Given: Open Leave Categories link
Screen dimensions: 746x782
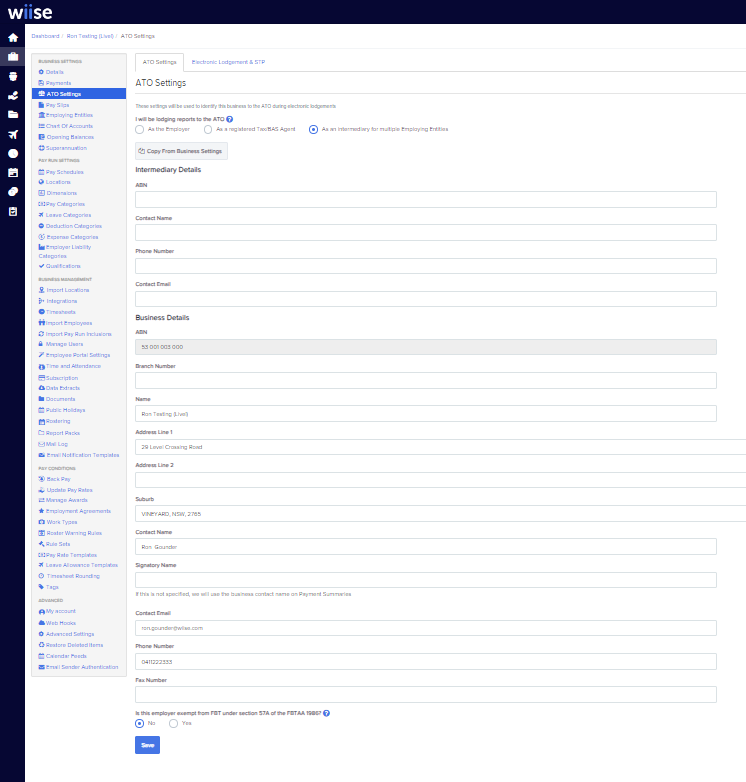Looking at the screenshot, I should (68, 215).
